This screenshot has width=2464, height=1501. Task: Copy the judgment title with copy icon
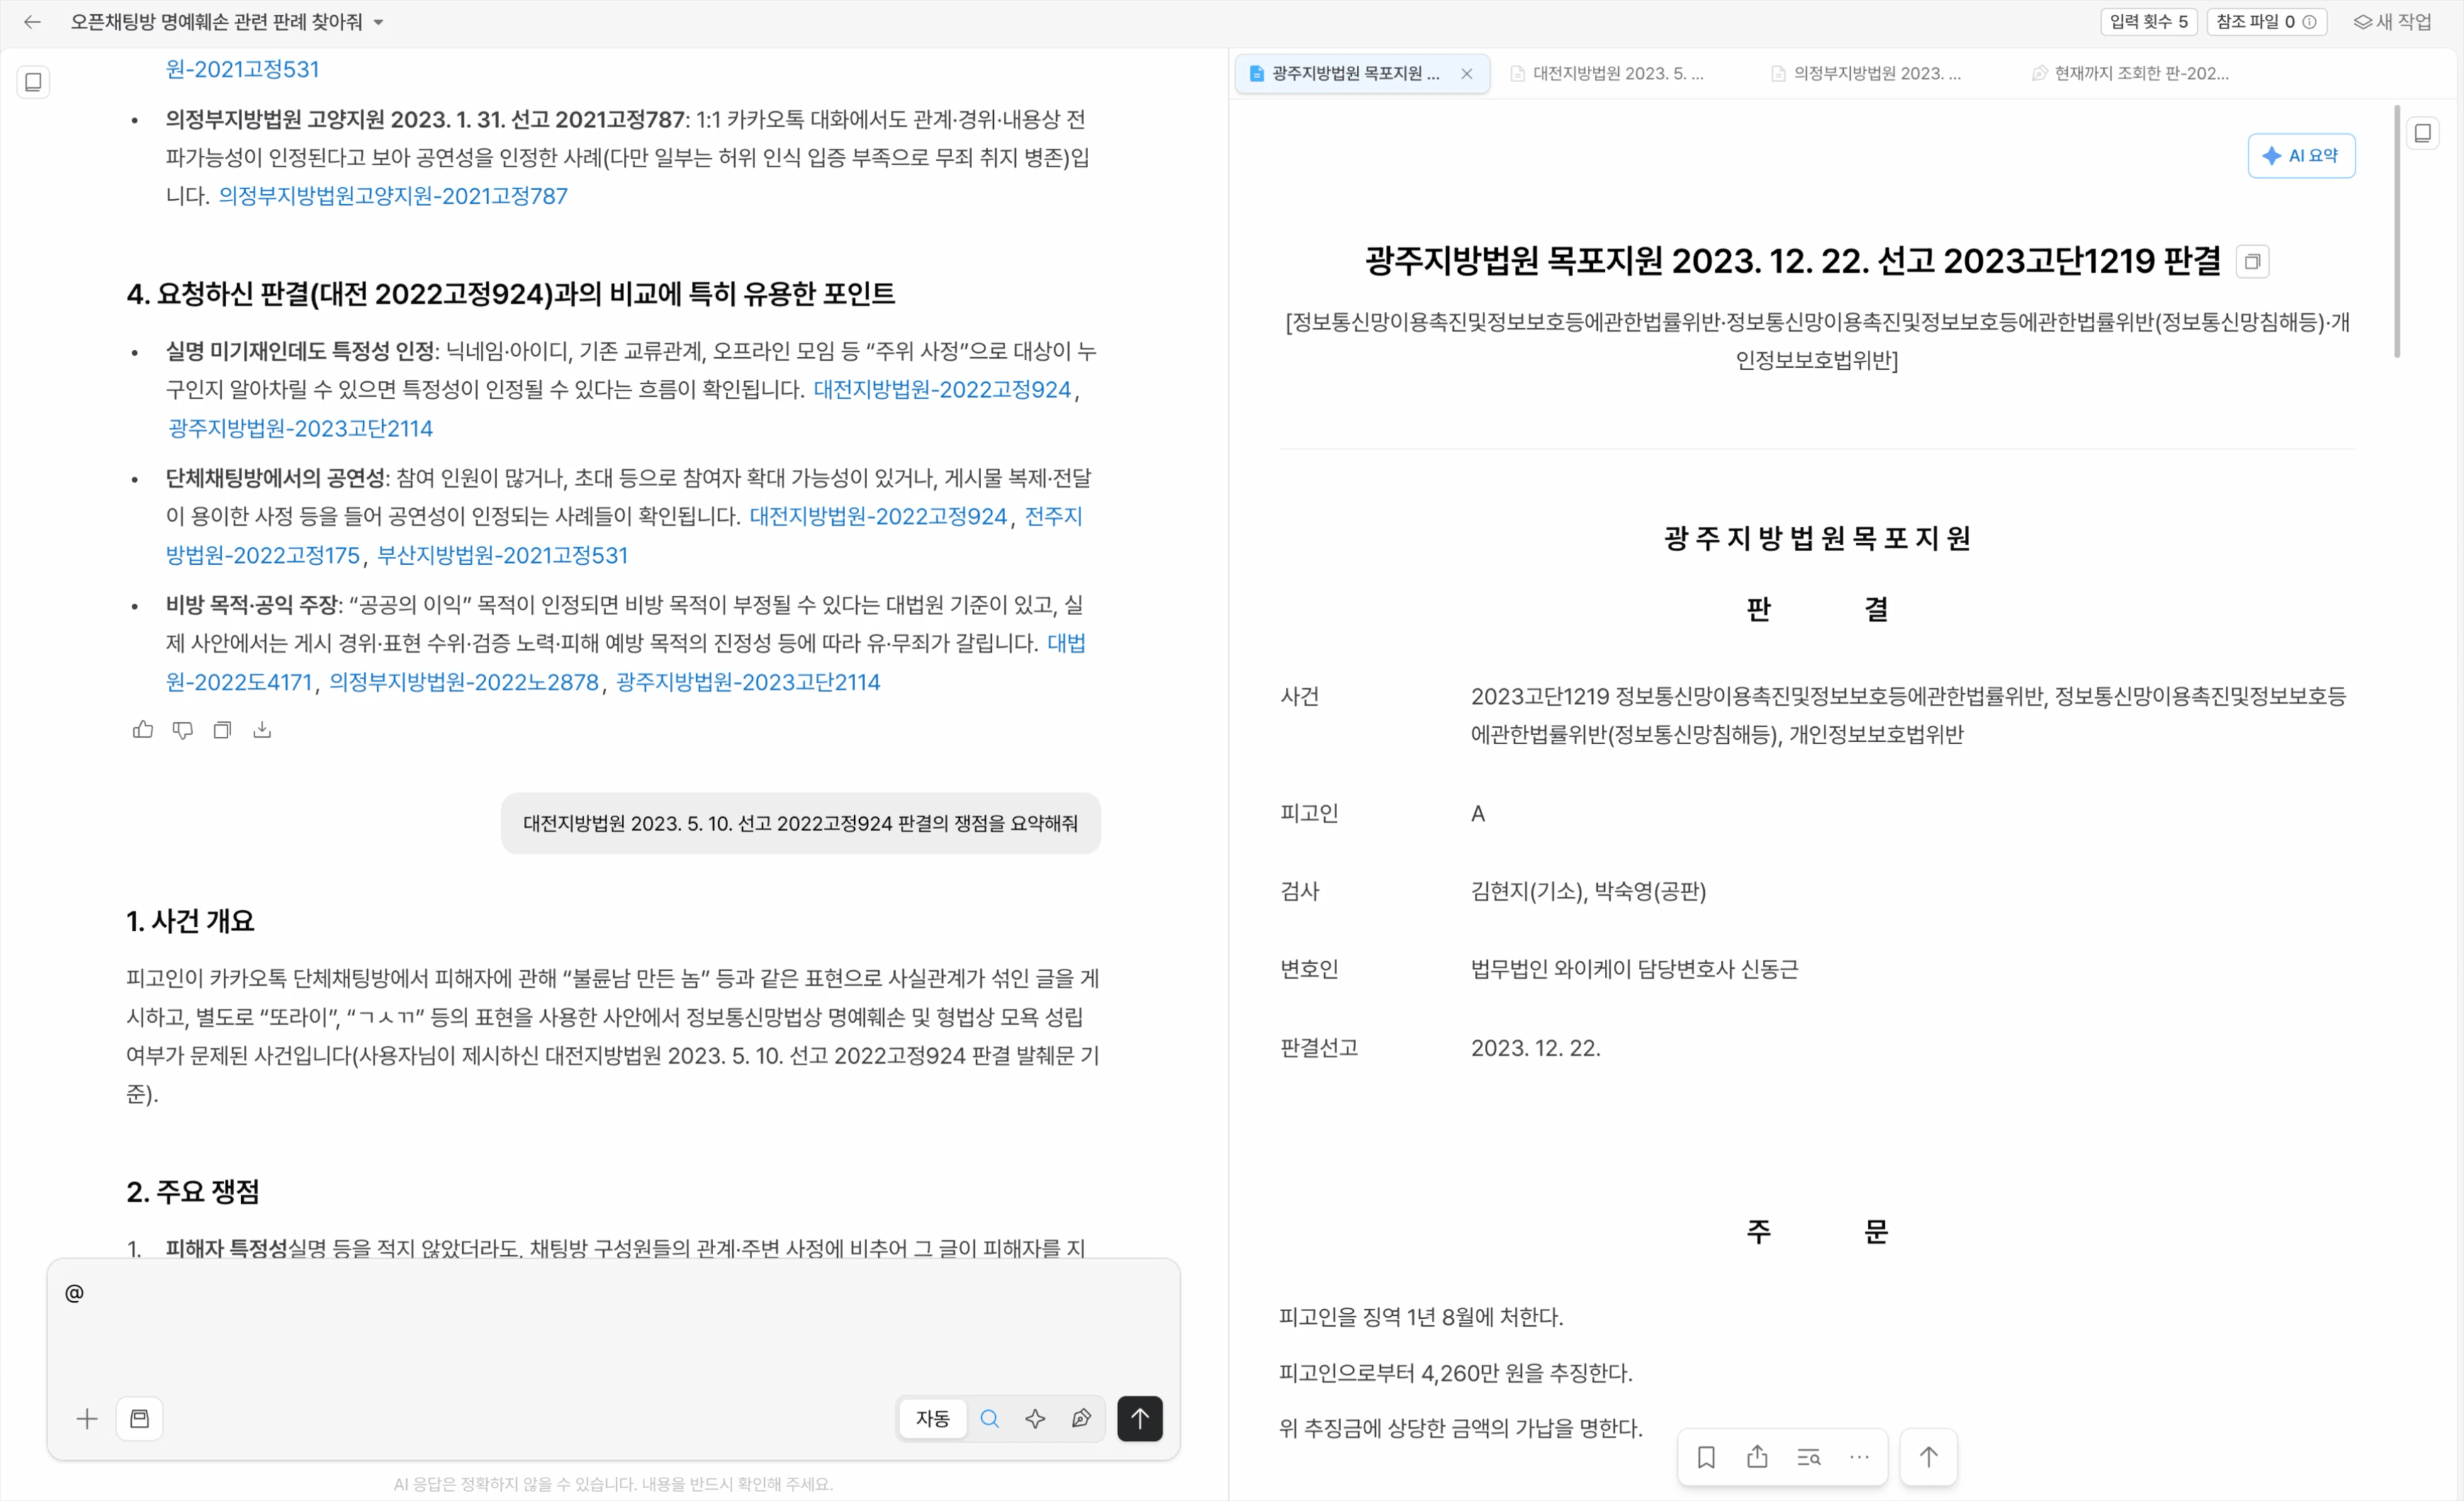click(2252, 261)
